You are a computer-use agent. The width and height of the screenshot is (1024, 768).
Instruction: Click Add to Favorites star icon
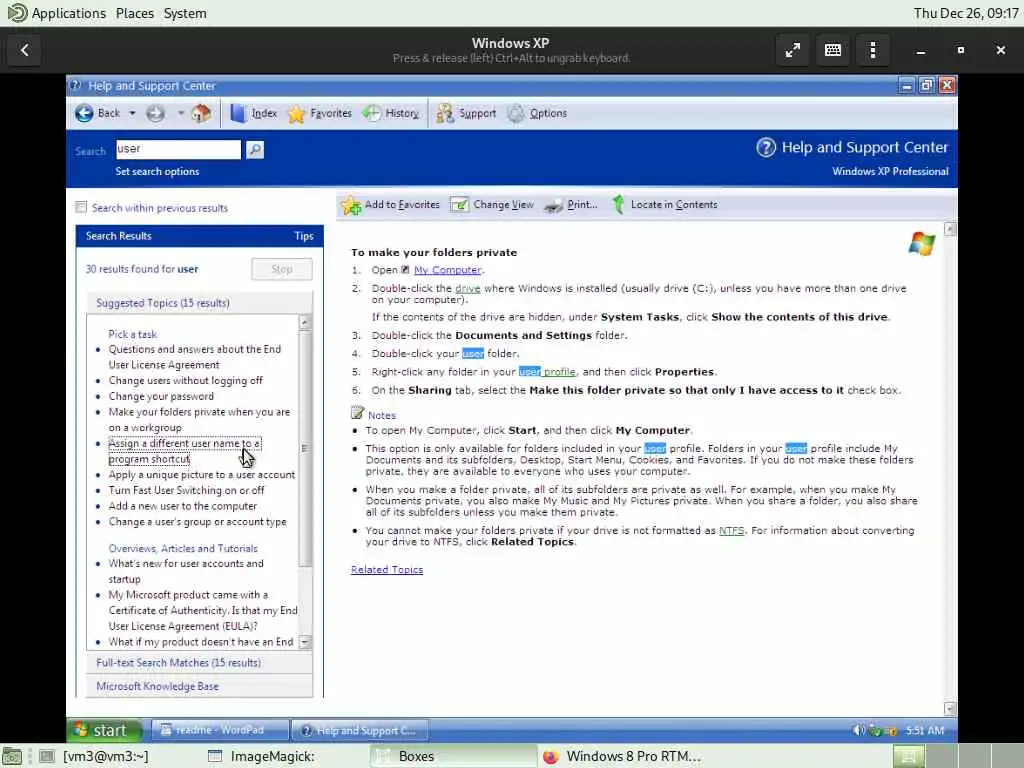pos(351,204)
